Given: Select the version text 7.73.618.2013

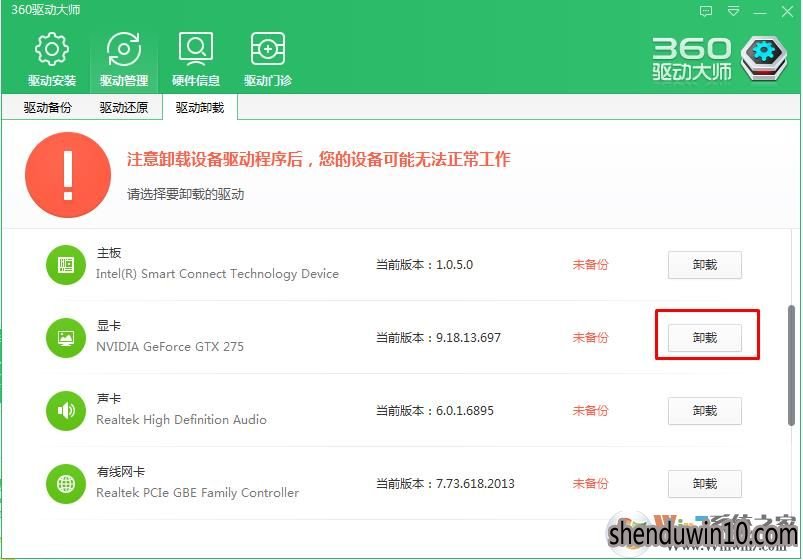Looking at the screenshot, I should (x=475, y=484).
